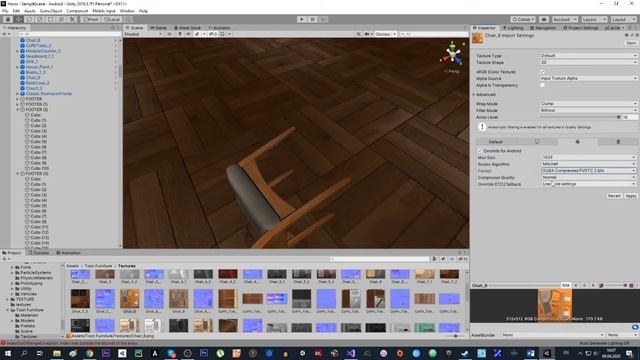Screen dimensions: 640x360
Task: Select the Scale tool in the toolbar
Action: pyautogui.click(x=40, y=19)
